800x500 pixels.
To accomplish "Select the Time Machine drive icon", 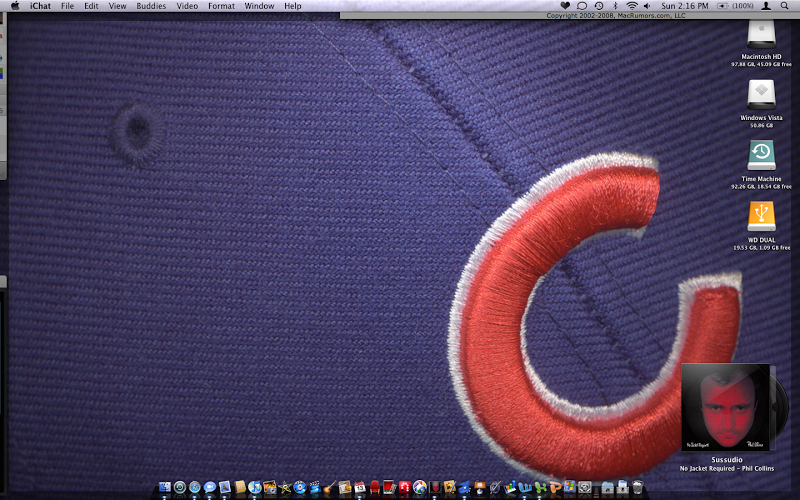I will click(x=761, y=155).
